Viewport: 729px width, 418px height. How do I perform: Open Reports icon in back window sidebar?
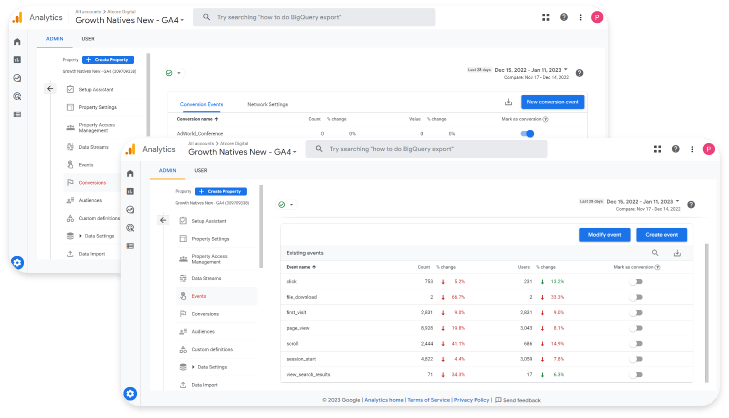(x=17, y=60)
